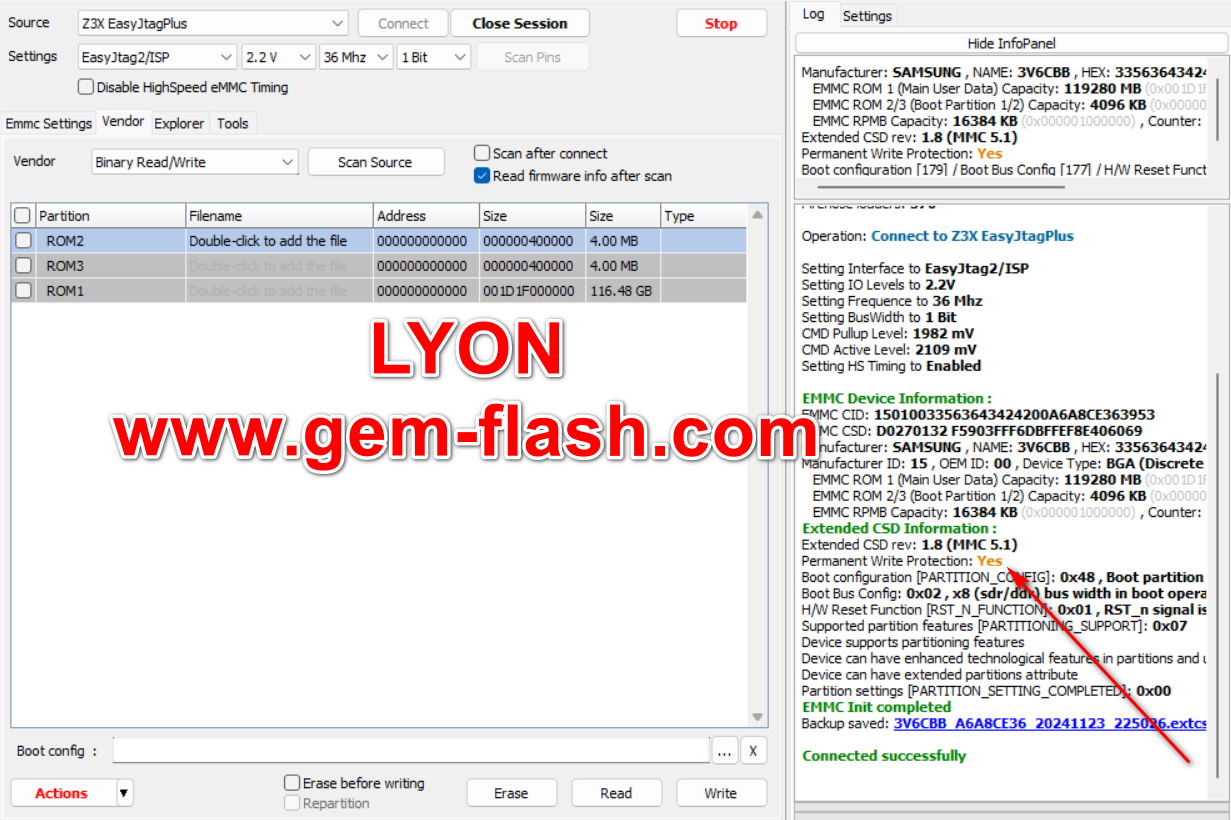The height and width of the screenshot is (820, 1231).
Task: Enable Scan after connect checkbox
Action: click(482, 153)
